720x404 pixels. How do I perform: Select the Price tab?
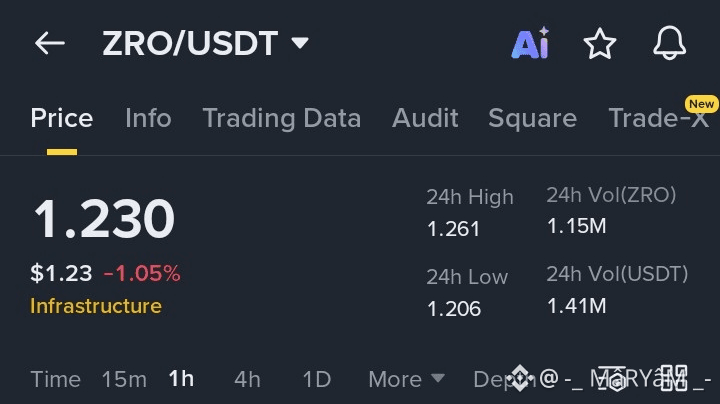tap(62, 118)
